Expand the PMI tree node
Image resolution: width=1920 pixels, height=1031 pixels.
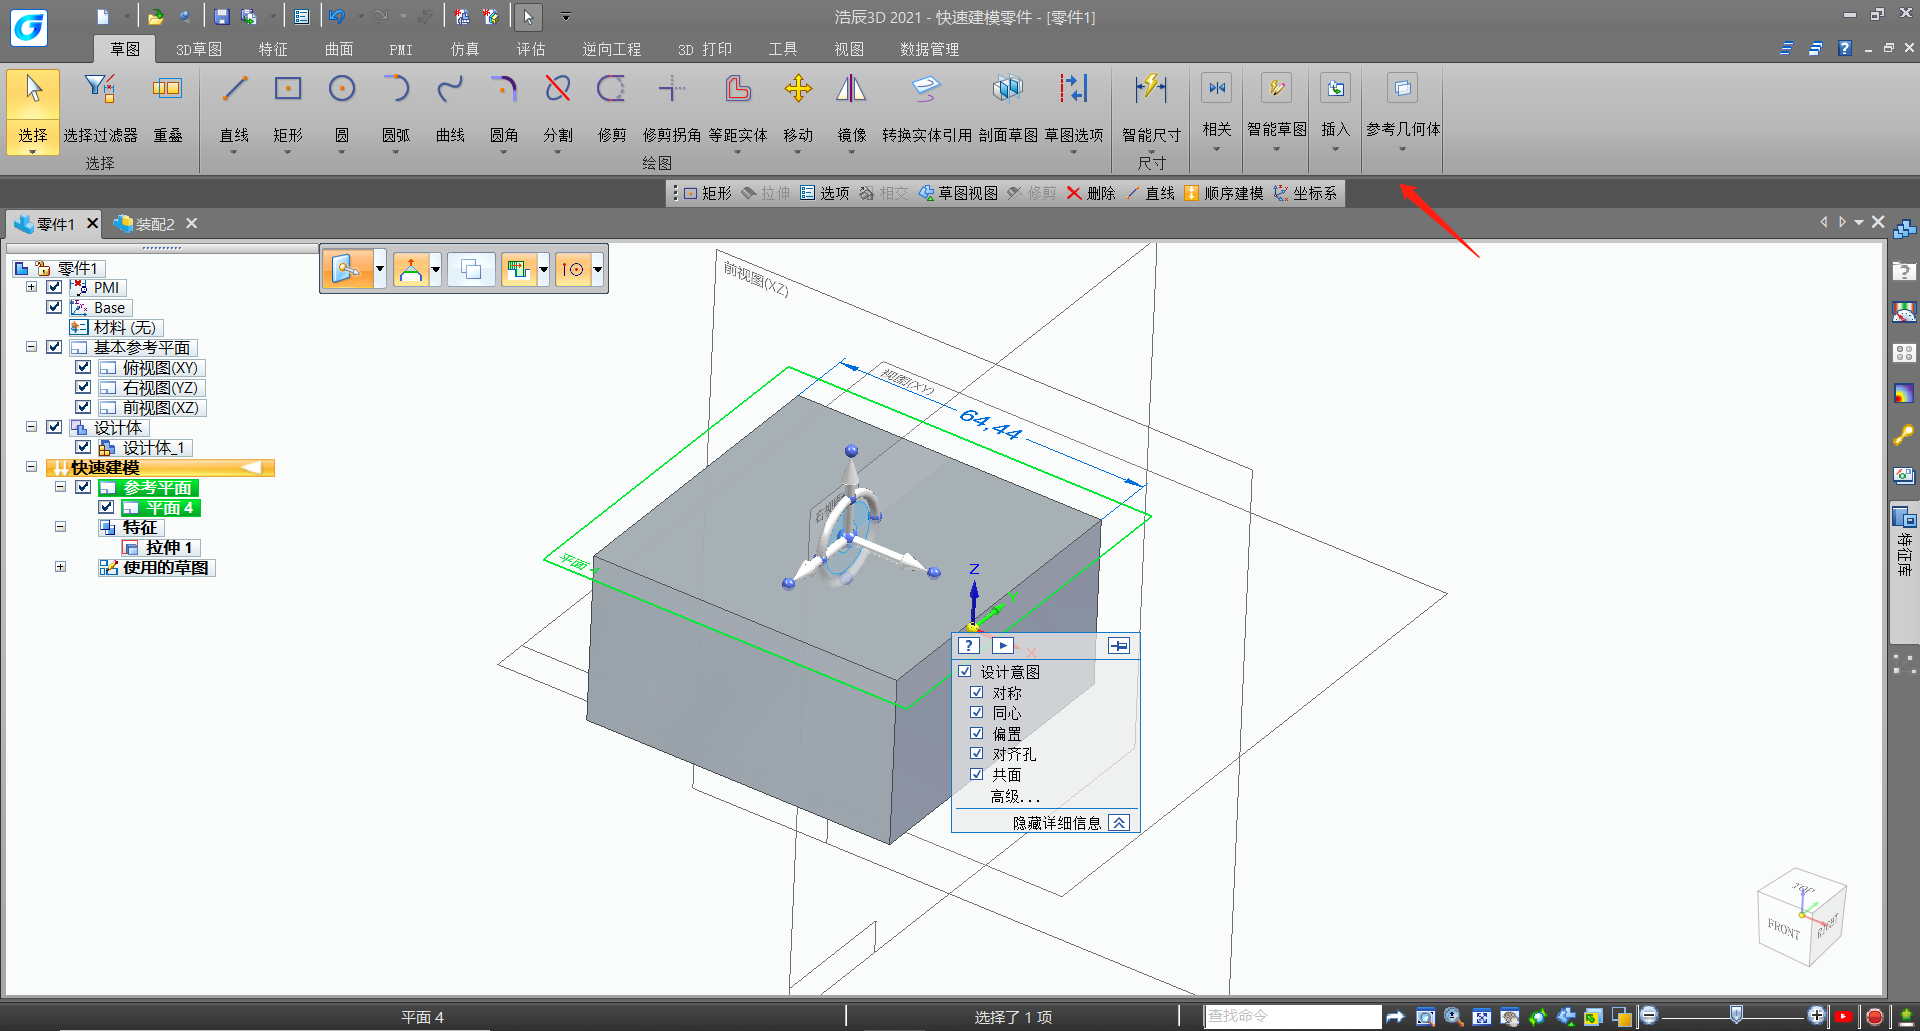coord(31,287)
